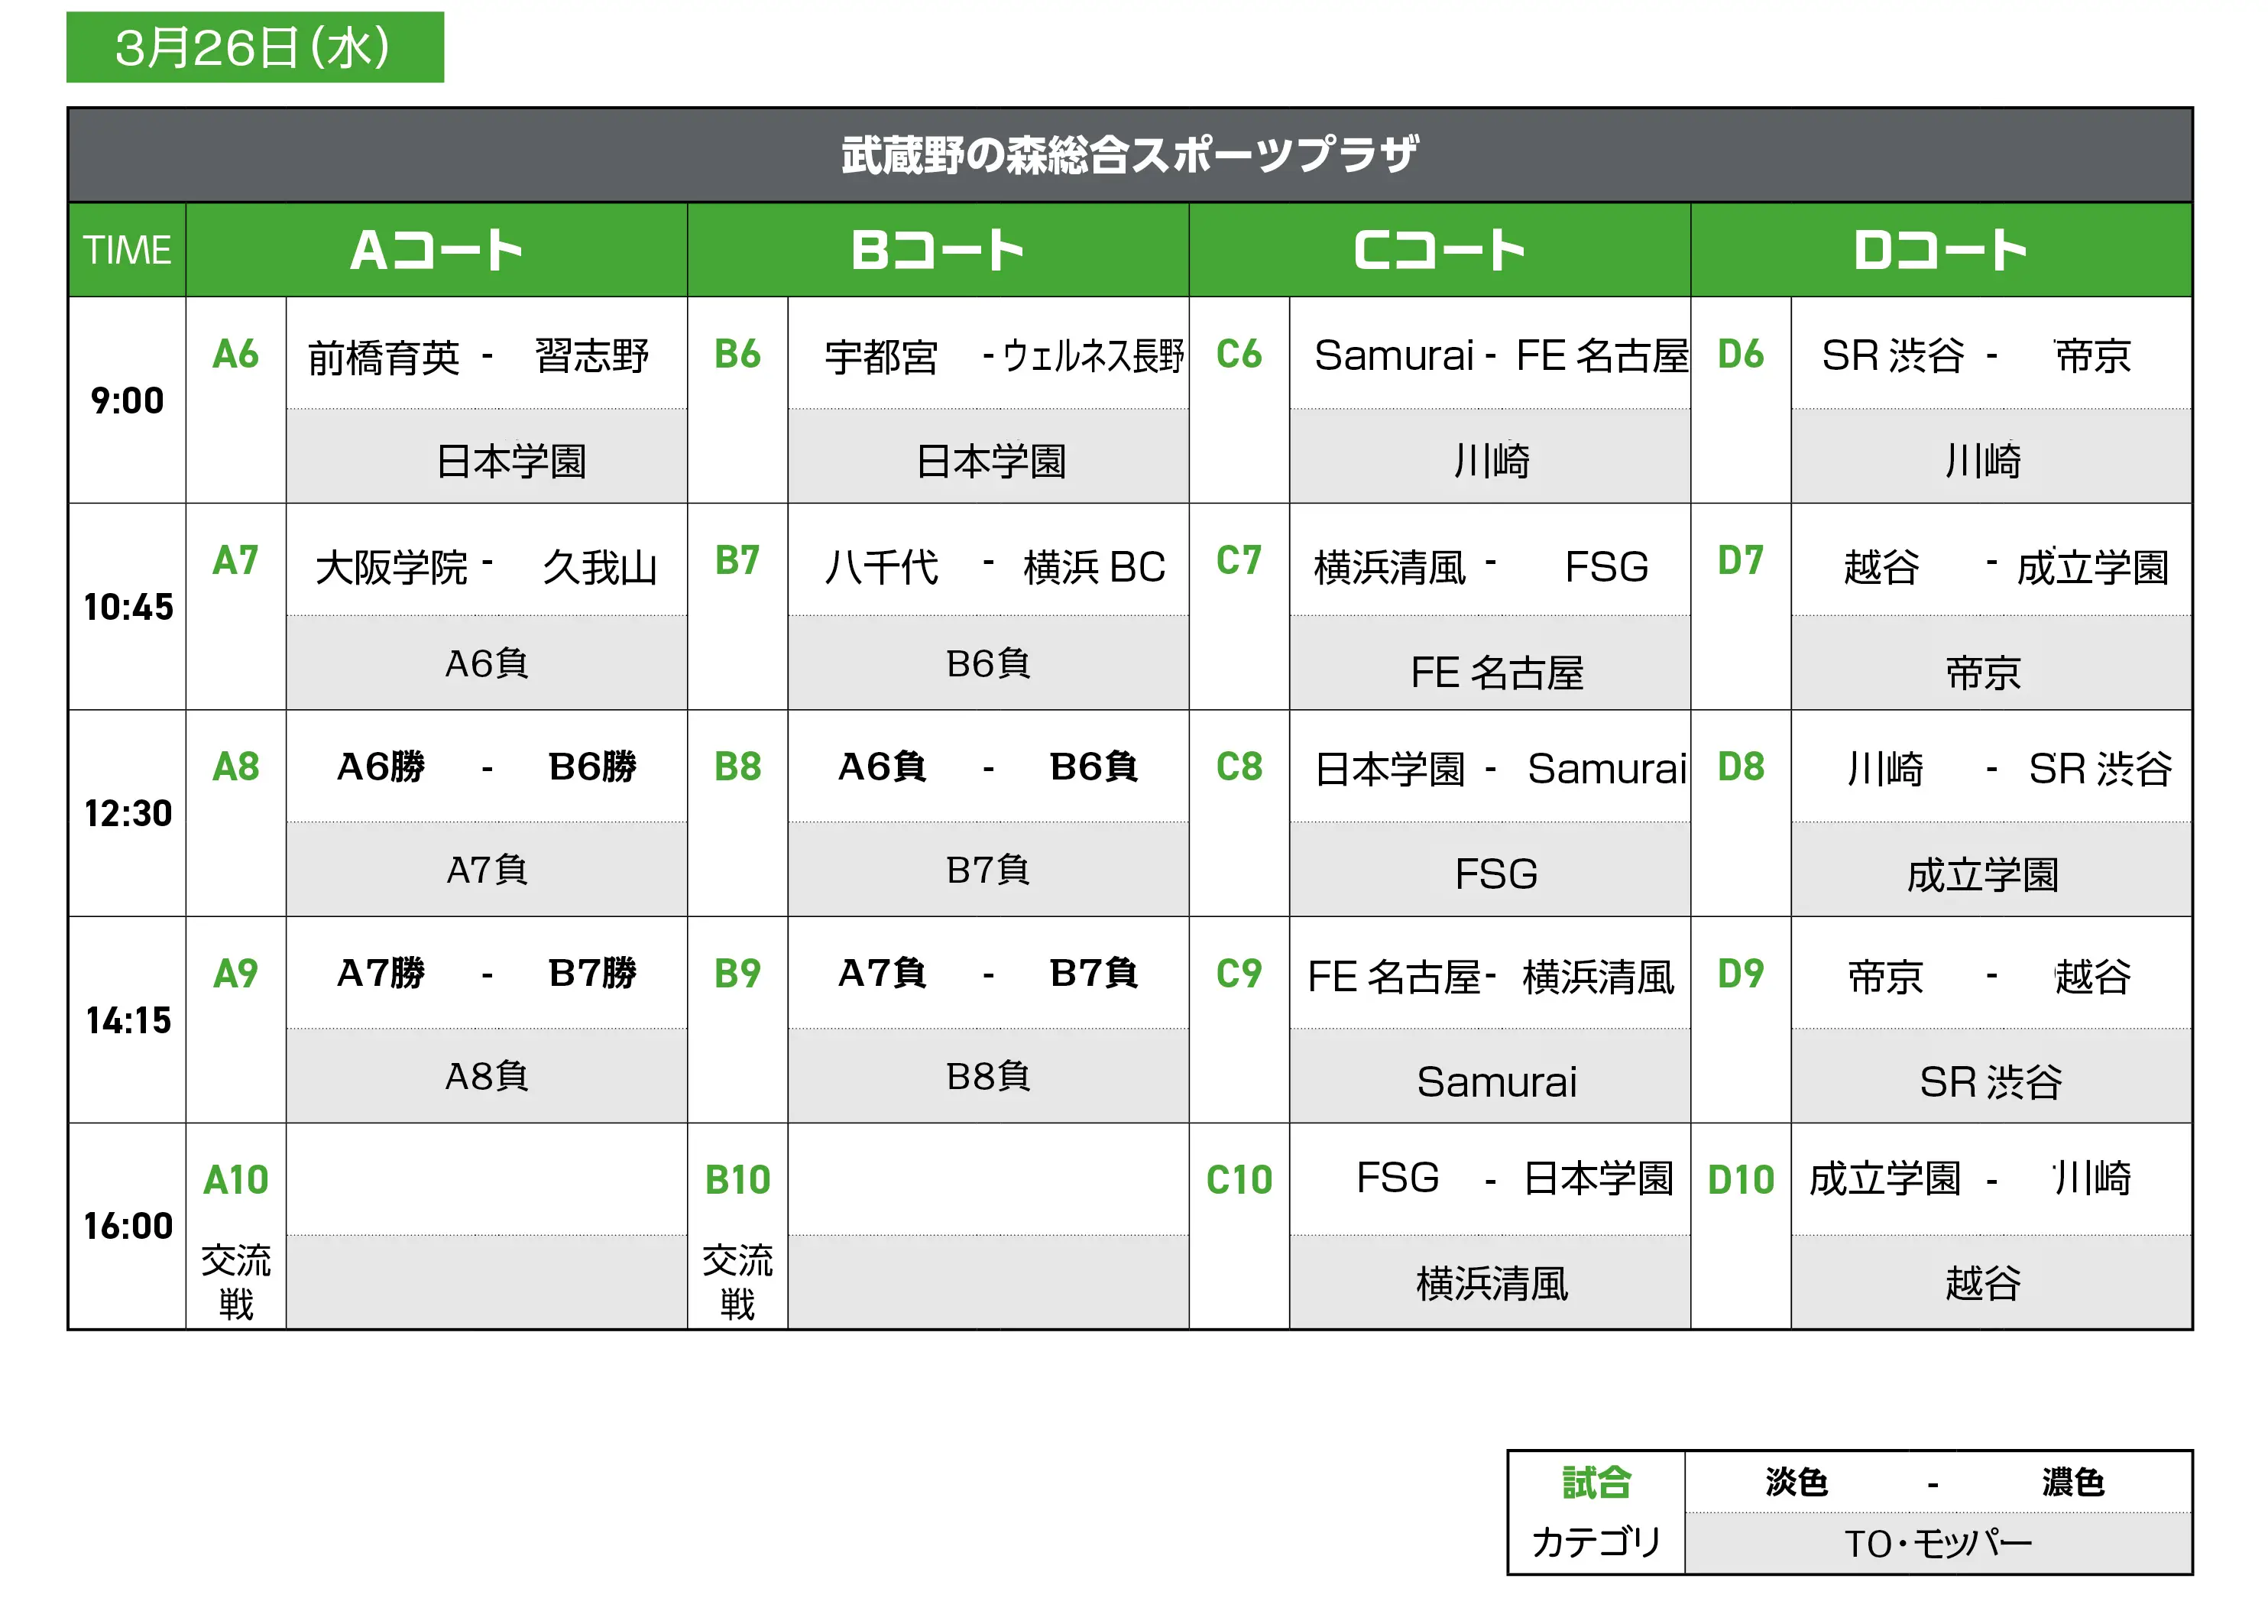Click the TIME column header
This screenshot has width=2268, height=1624.
pos(127,250)
